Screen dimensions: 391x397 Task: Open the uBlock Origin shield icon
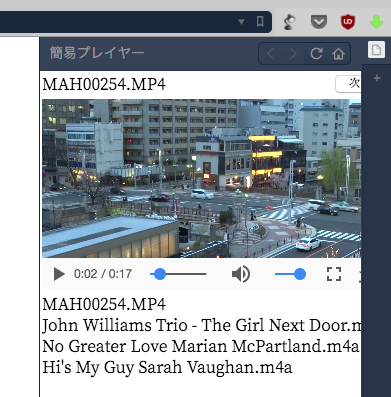[x=348, y=22]
